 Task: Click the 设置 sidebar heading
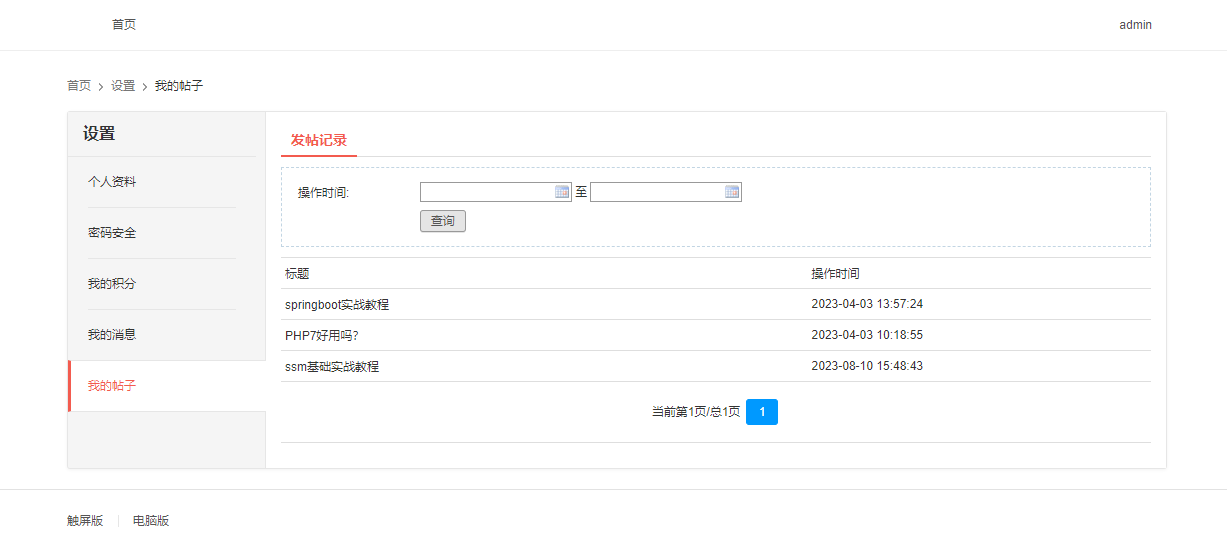(99, 134)
